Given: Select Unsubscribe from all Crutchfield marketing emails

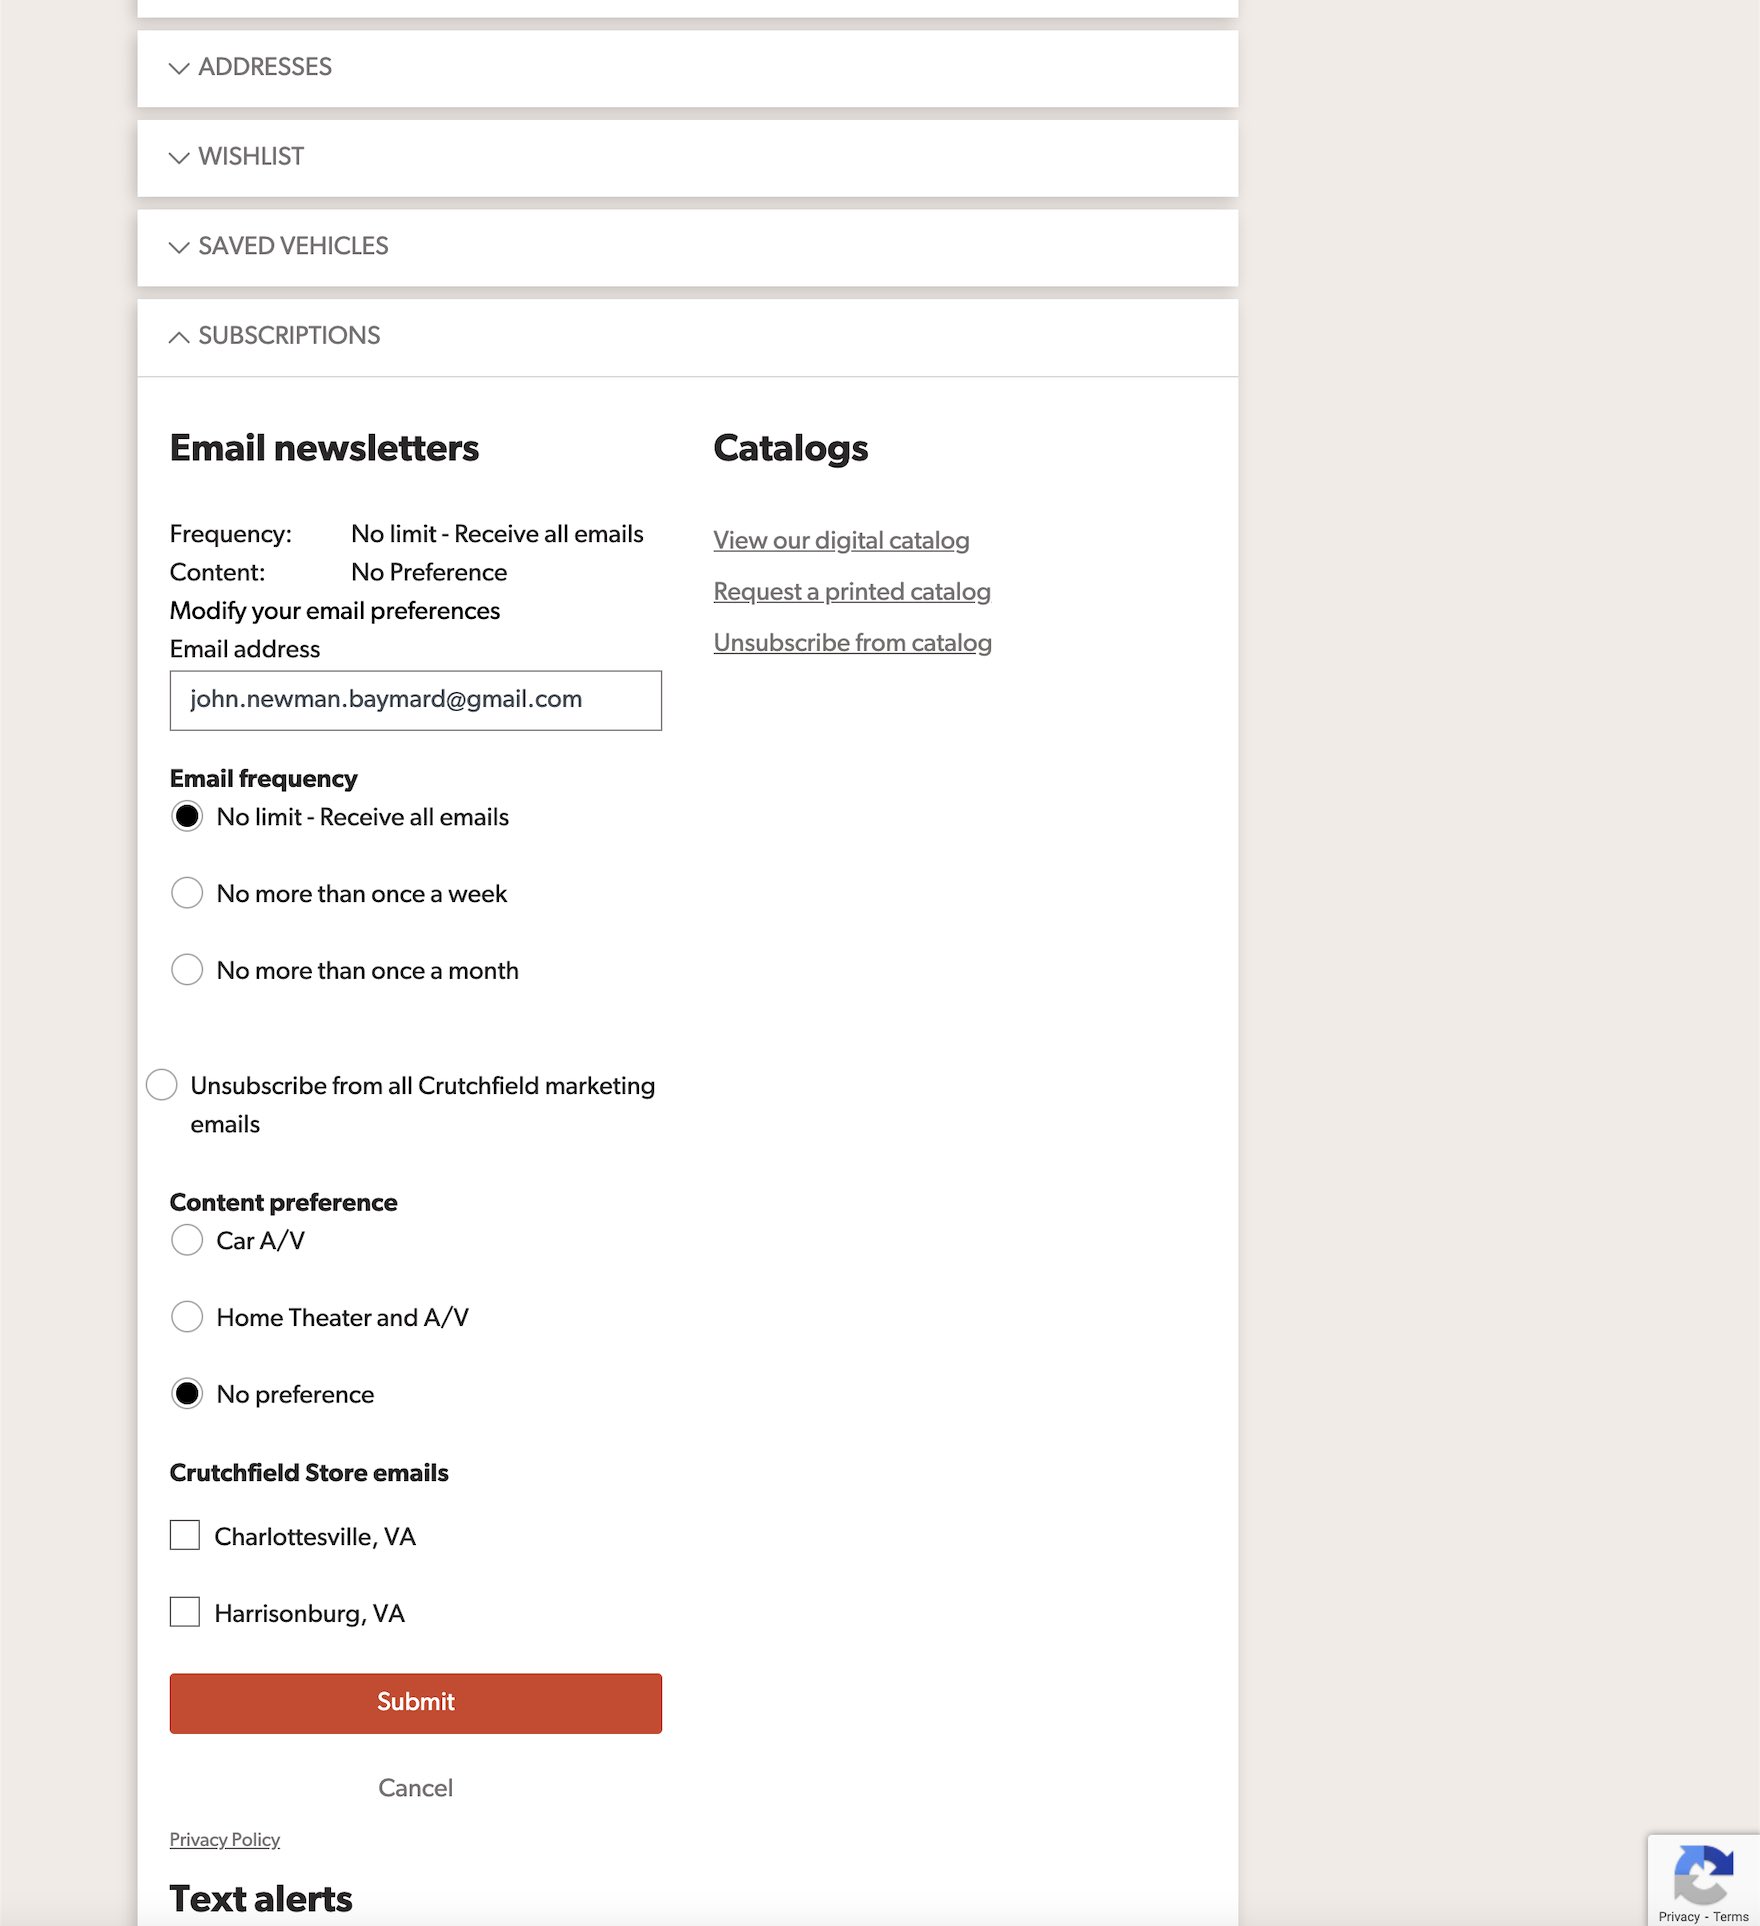Looking at the screenshot, I should 162,1085.
